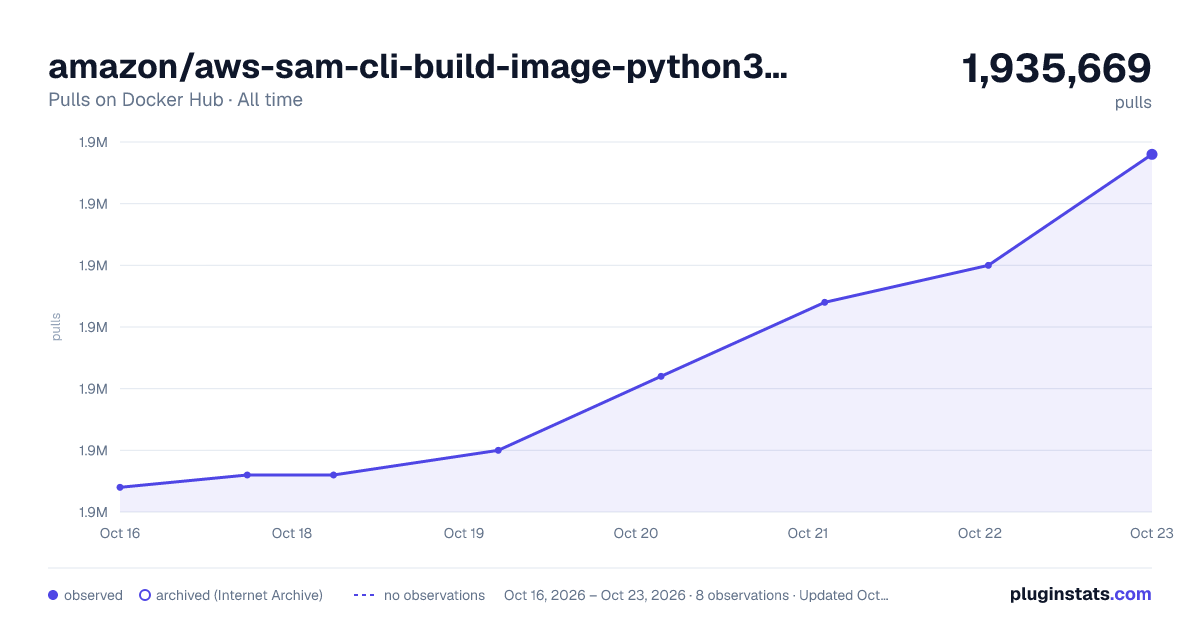The width and height of the screenshot is (1200, 630).
Task: Click the dashed no observations legend icon
Action: pos(364,595)
